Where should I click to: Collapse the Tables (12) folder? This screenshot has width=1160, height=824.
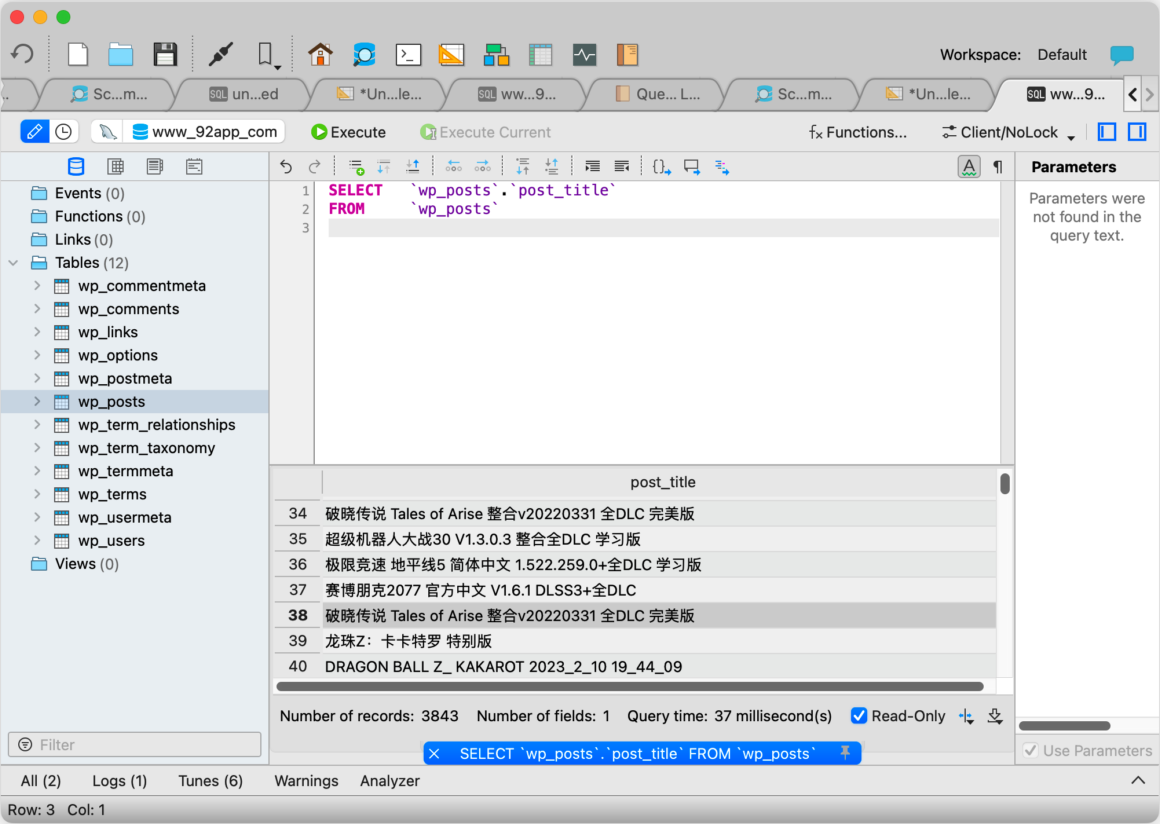point(13,263)
